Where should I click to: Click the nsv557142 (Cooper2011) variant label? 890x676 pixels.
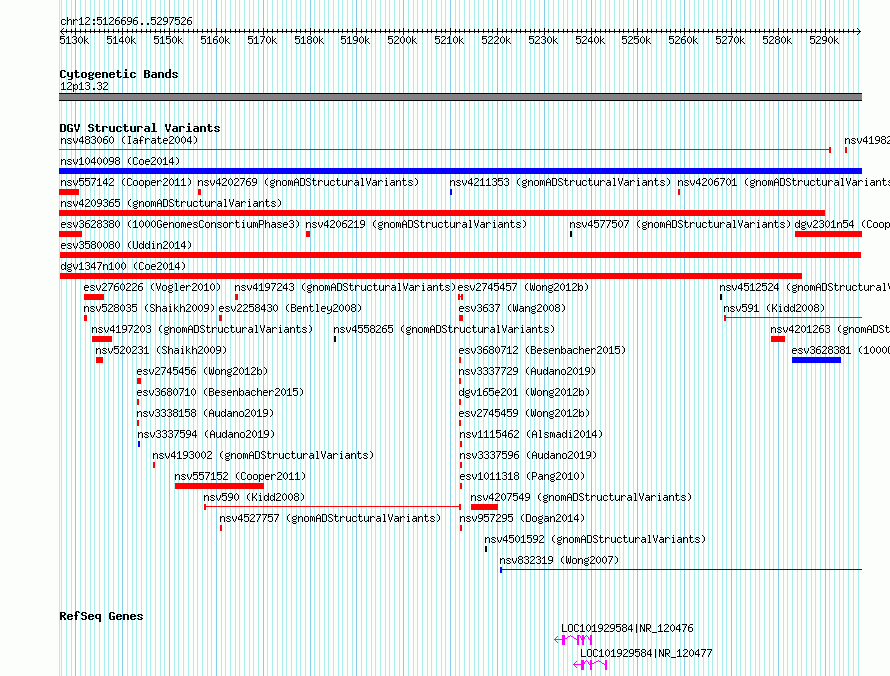(126, 182)
